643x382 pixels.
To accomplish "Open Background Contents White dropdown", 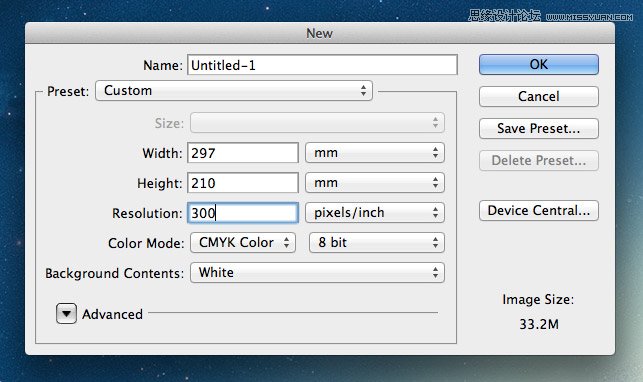I will coord(317,273).
